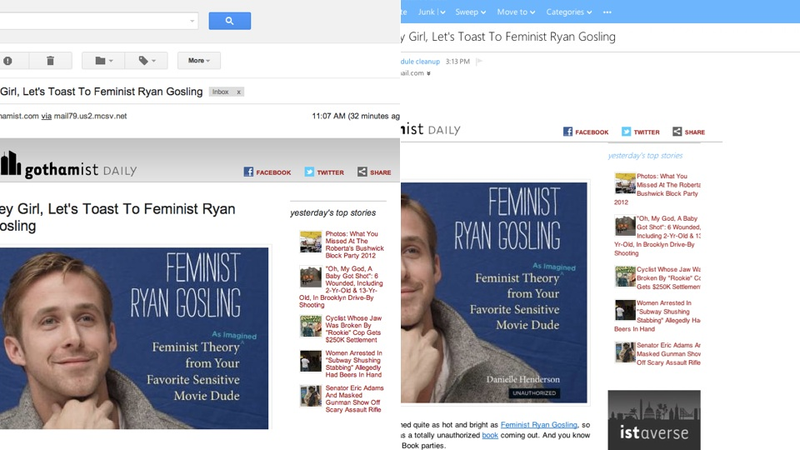Click 'via' link in Gmail sender line
800x450 pixels.
[46, 116]
